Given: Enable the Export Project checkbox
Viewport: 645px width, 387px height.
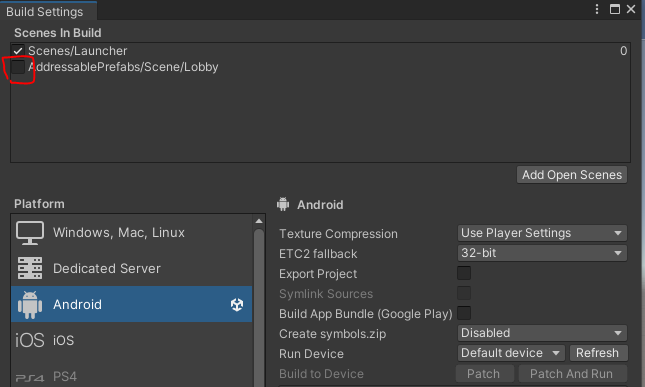Looking at the screenshot, I should [x=464, y=273].
